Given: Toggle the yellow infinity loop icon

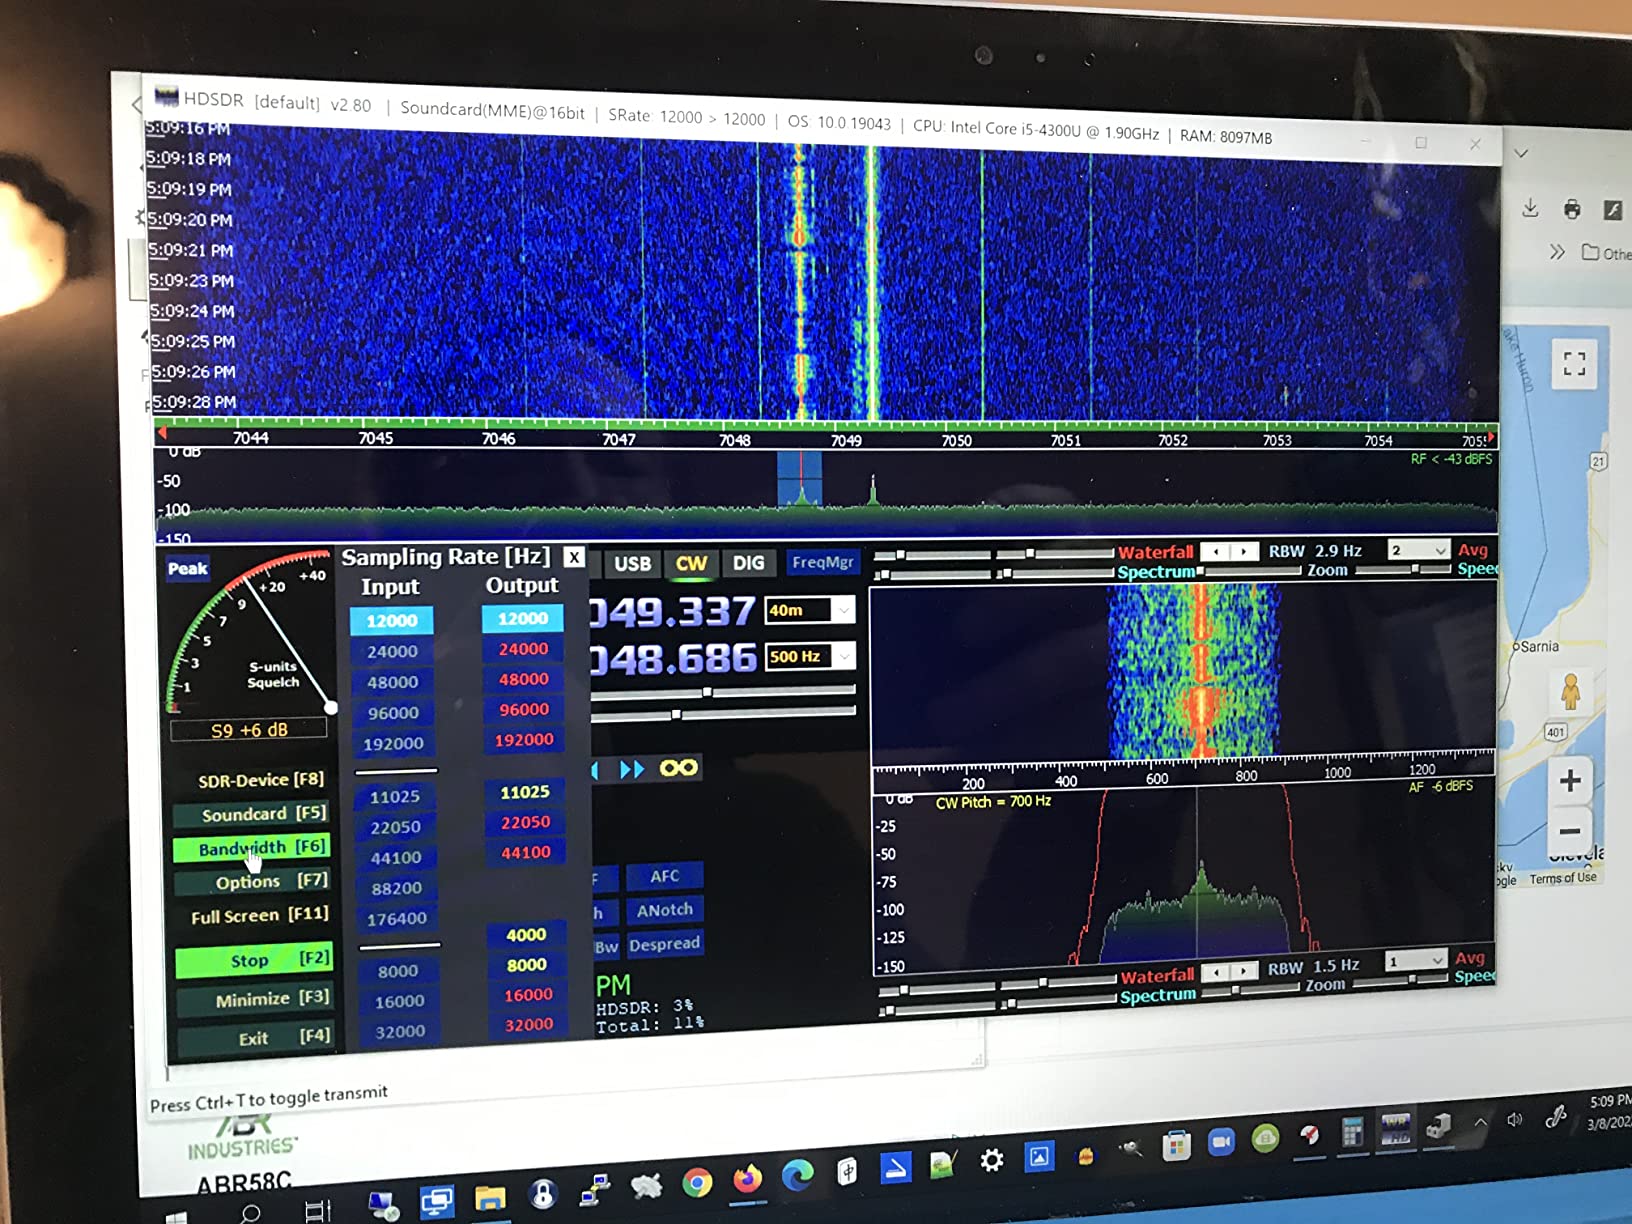Looking at the screenshot, I should [679, 768].
